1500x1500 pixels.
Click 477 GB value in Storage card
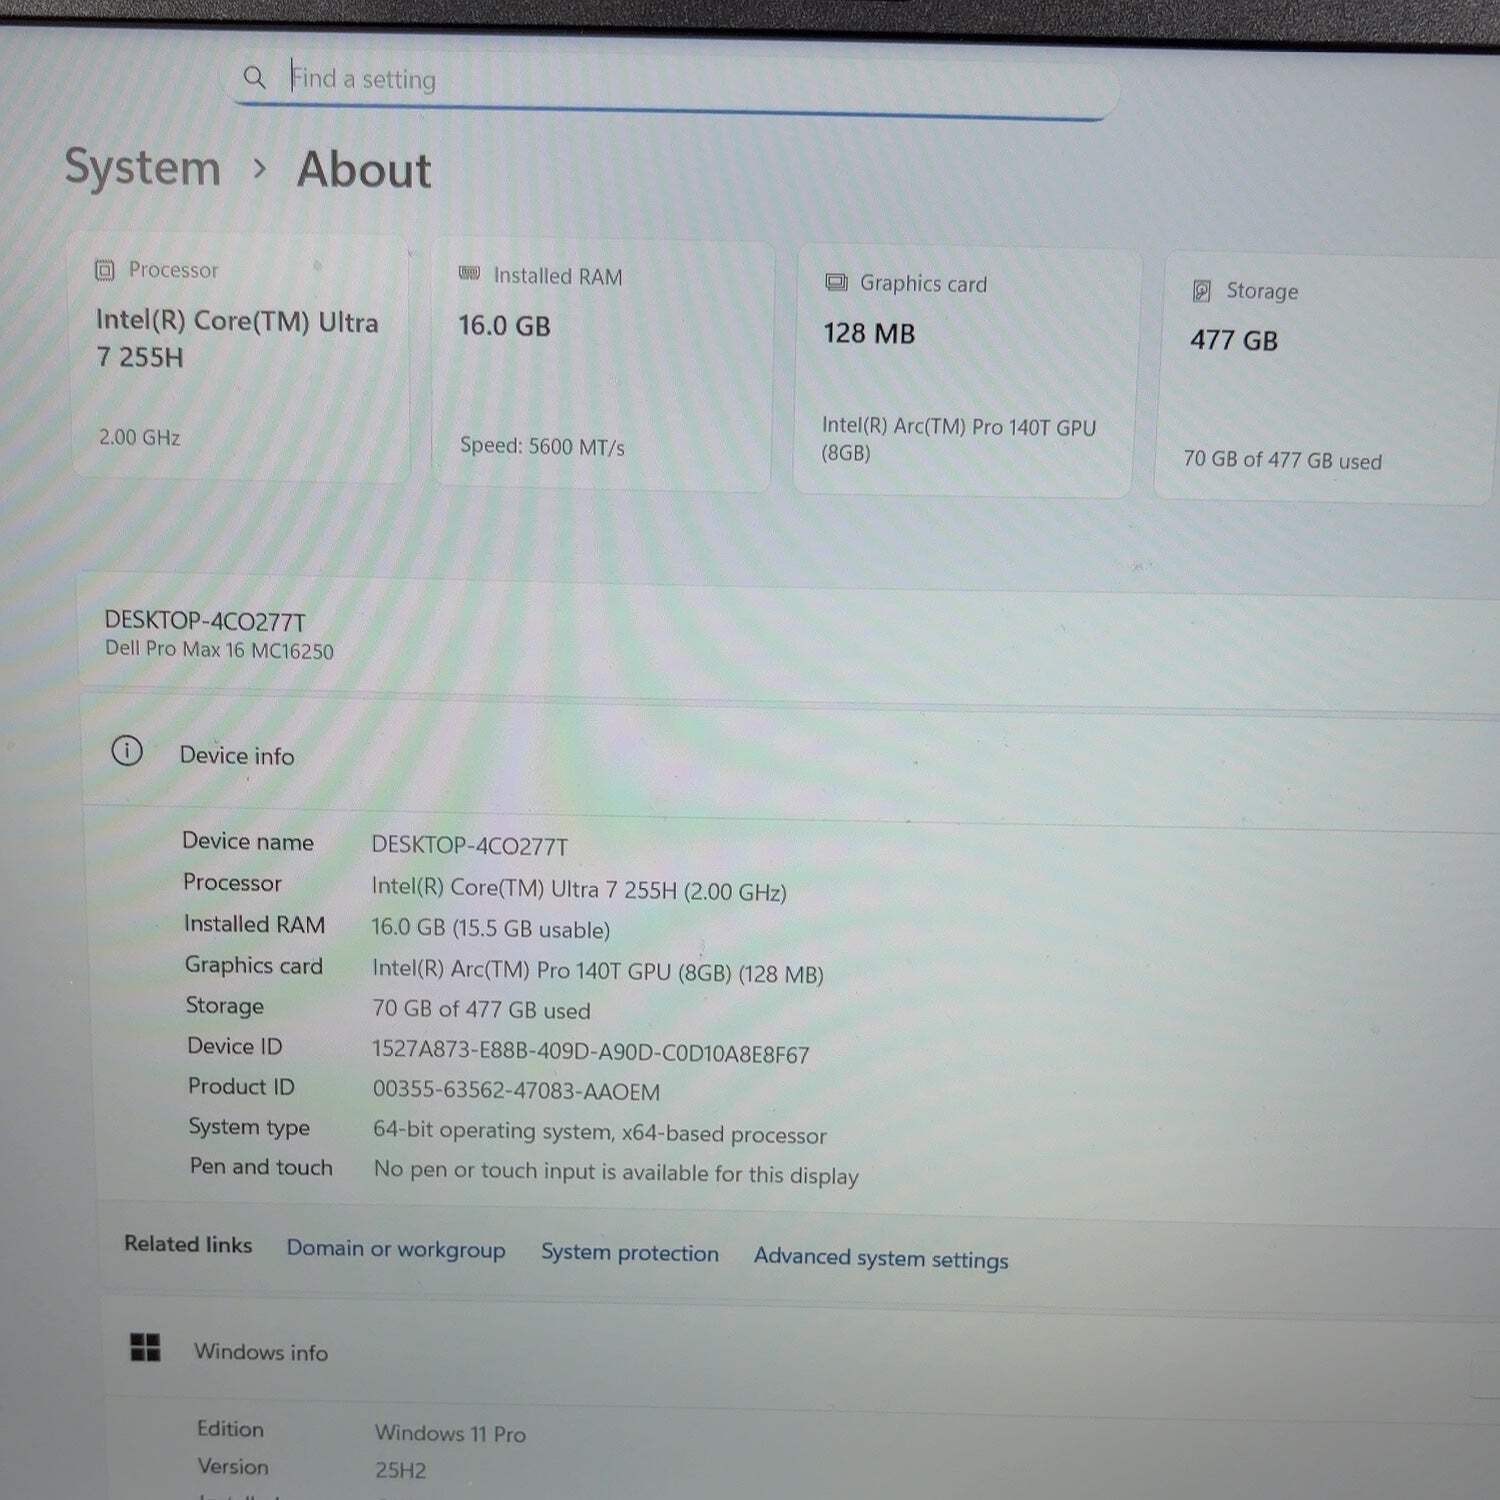[1234, 340]
